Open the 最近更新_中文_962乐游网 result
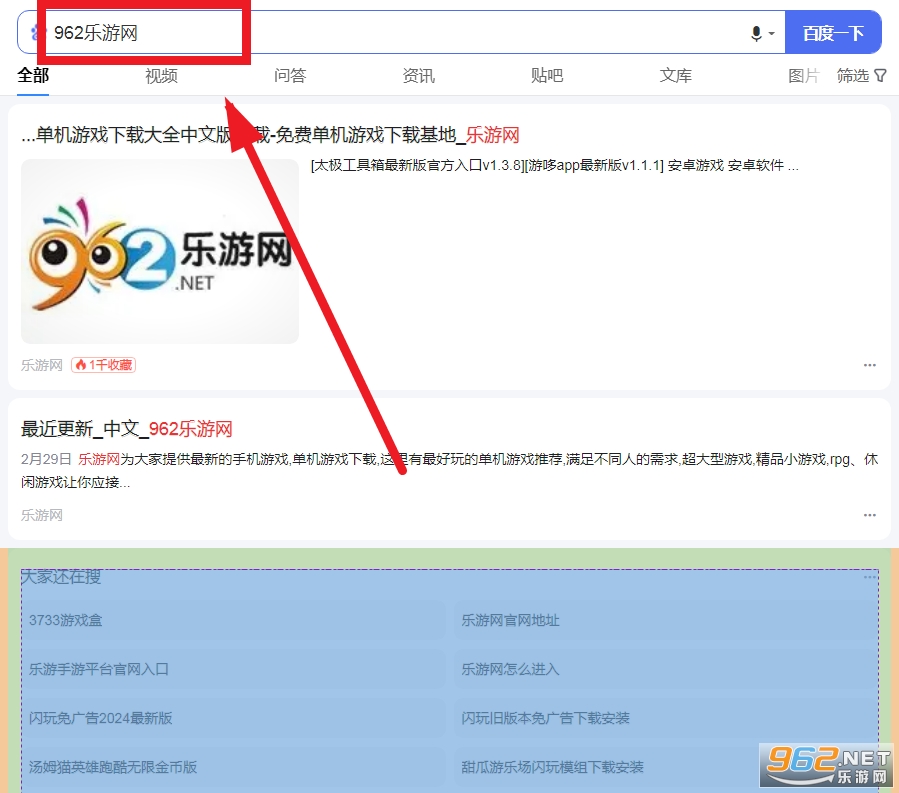Image resolution: width=899 pixels, height=793 pixels. (127, 429)
